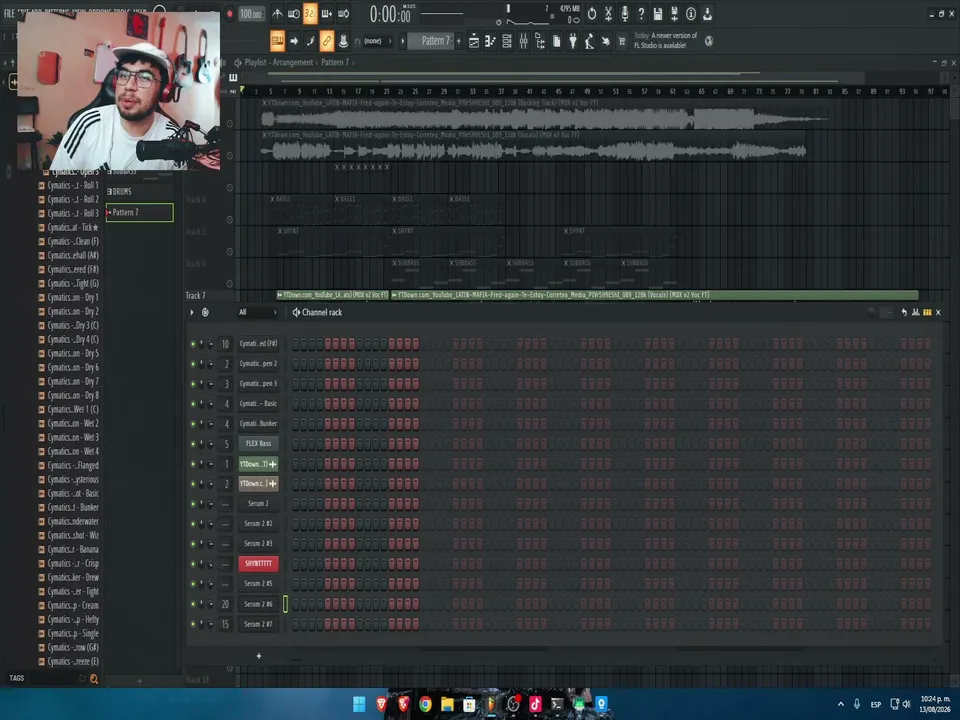Click mixer track number 20 for Serum 2 #6

225,604
